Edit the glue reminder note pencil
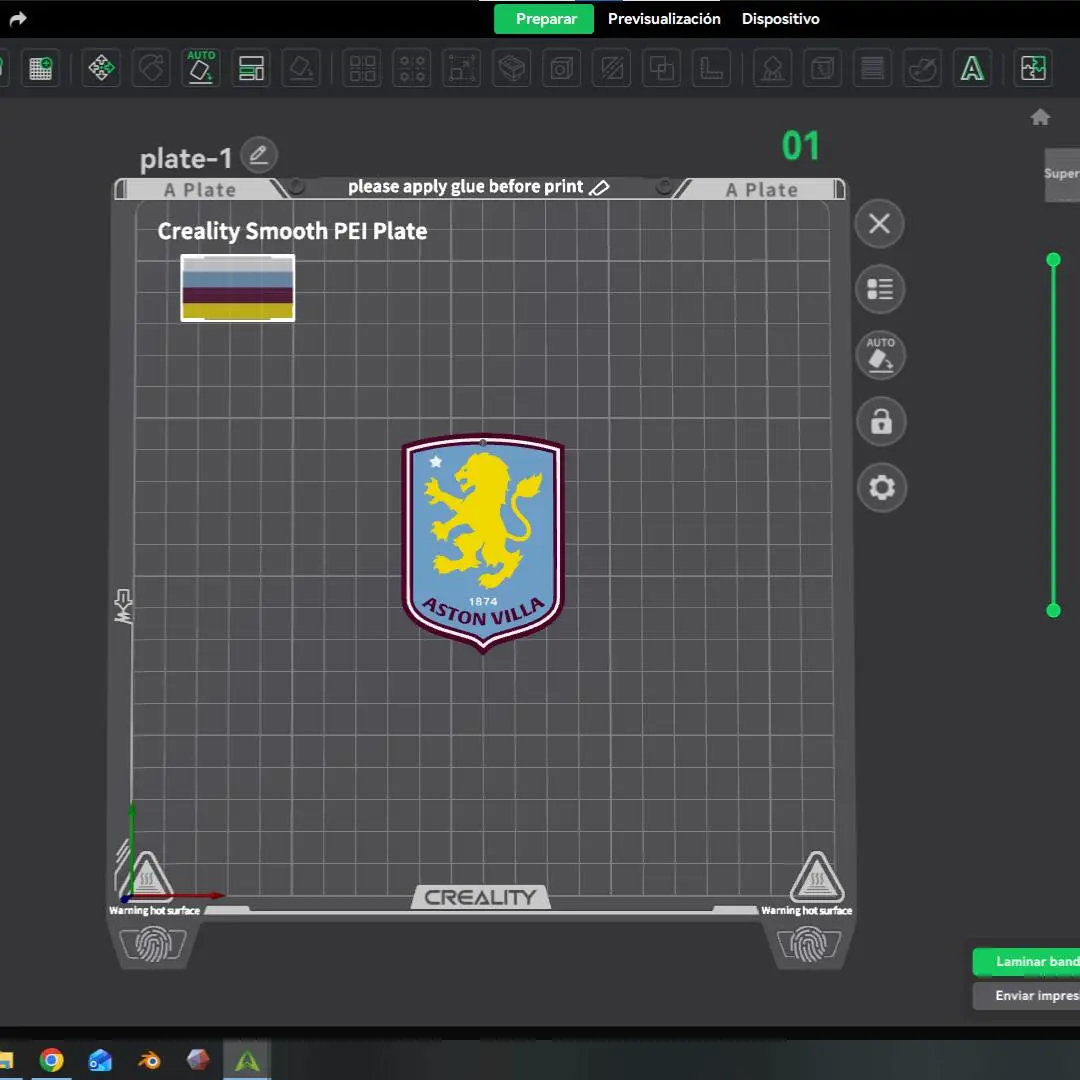The width and height of the screenshot is (1080, 1080). click(599, 187)
